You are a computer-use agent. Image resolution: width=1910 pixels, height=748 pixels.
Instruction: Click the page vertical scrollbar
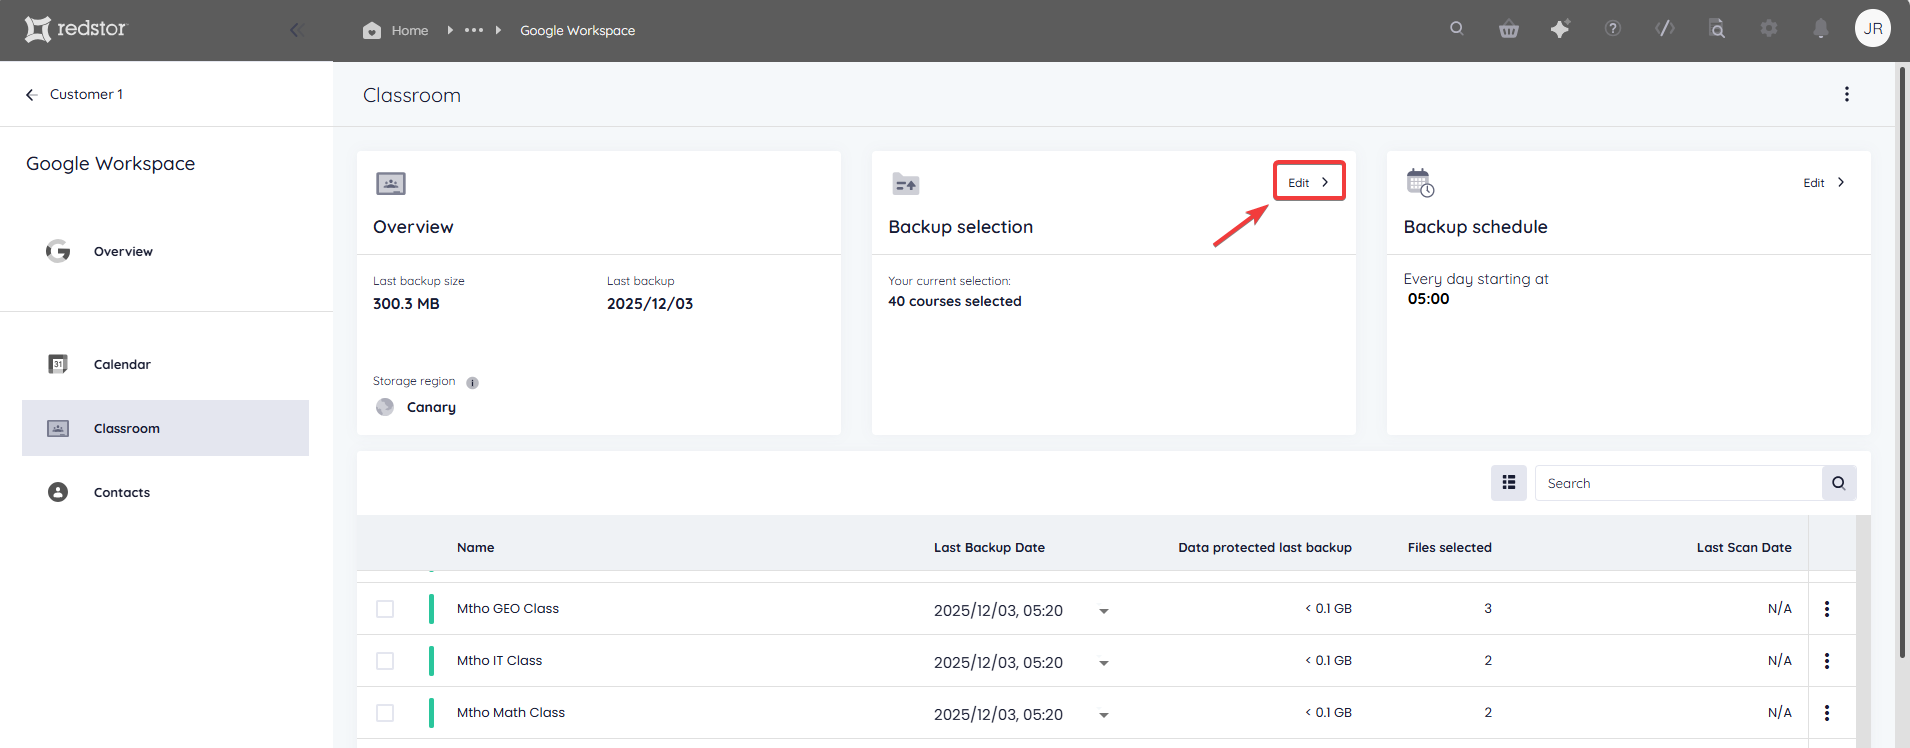[1902, 362]
